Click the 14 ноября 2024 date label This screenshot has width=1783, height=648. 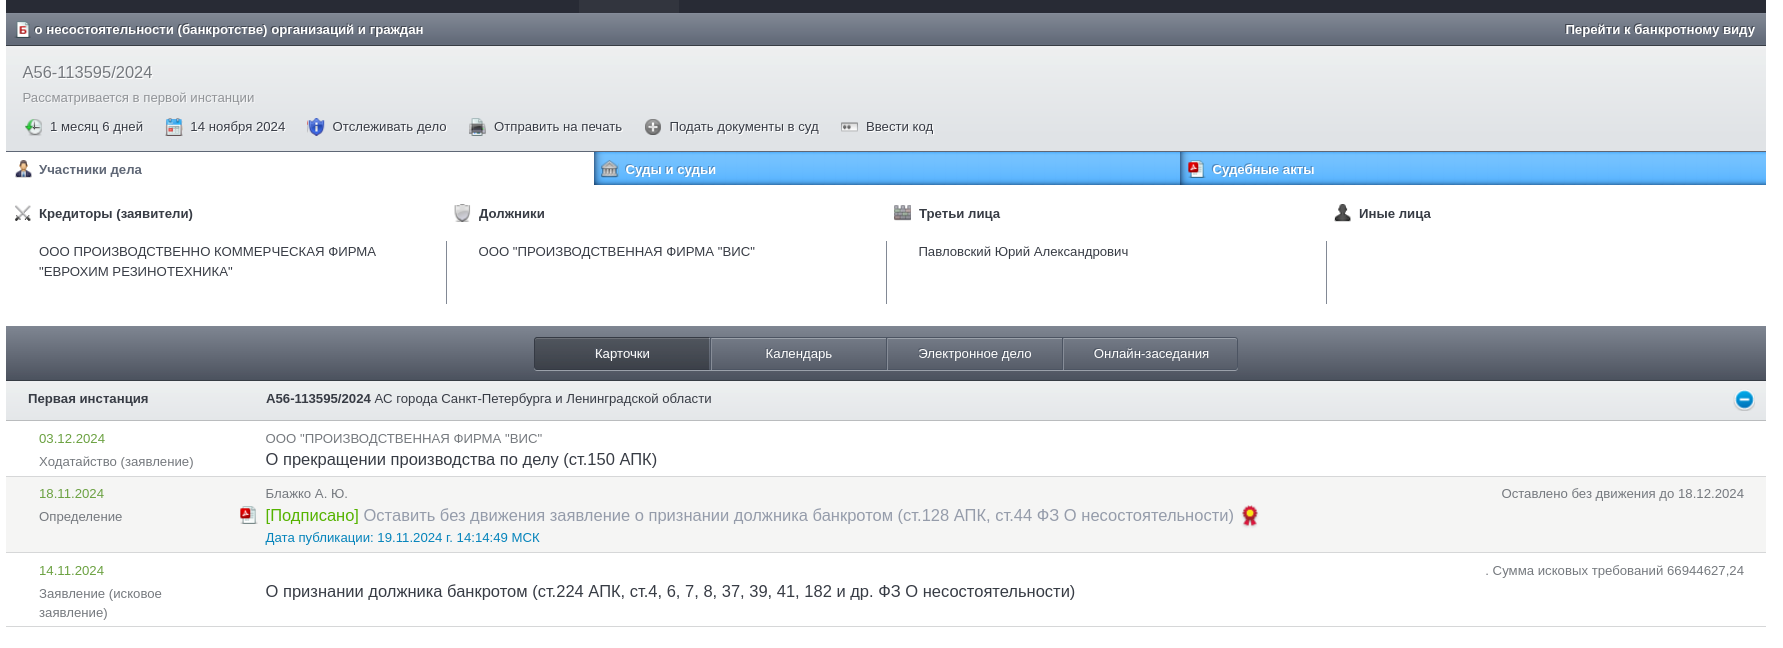click(x=237, y=127)
